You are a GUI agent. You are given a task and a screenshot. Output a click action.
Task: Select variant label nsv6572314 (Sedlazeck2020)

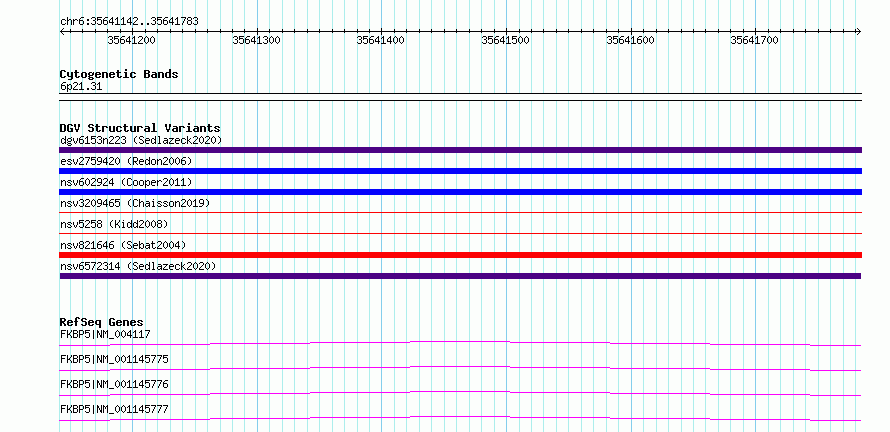coord(138,266)
